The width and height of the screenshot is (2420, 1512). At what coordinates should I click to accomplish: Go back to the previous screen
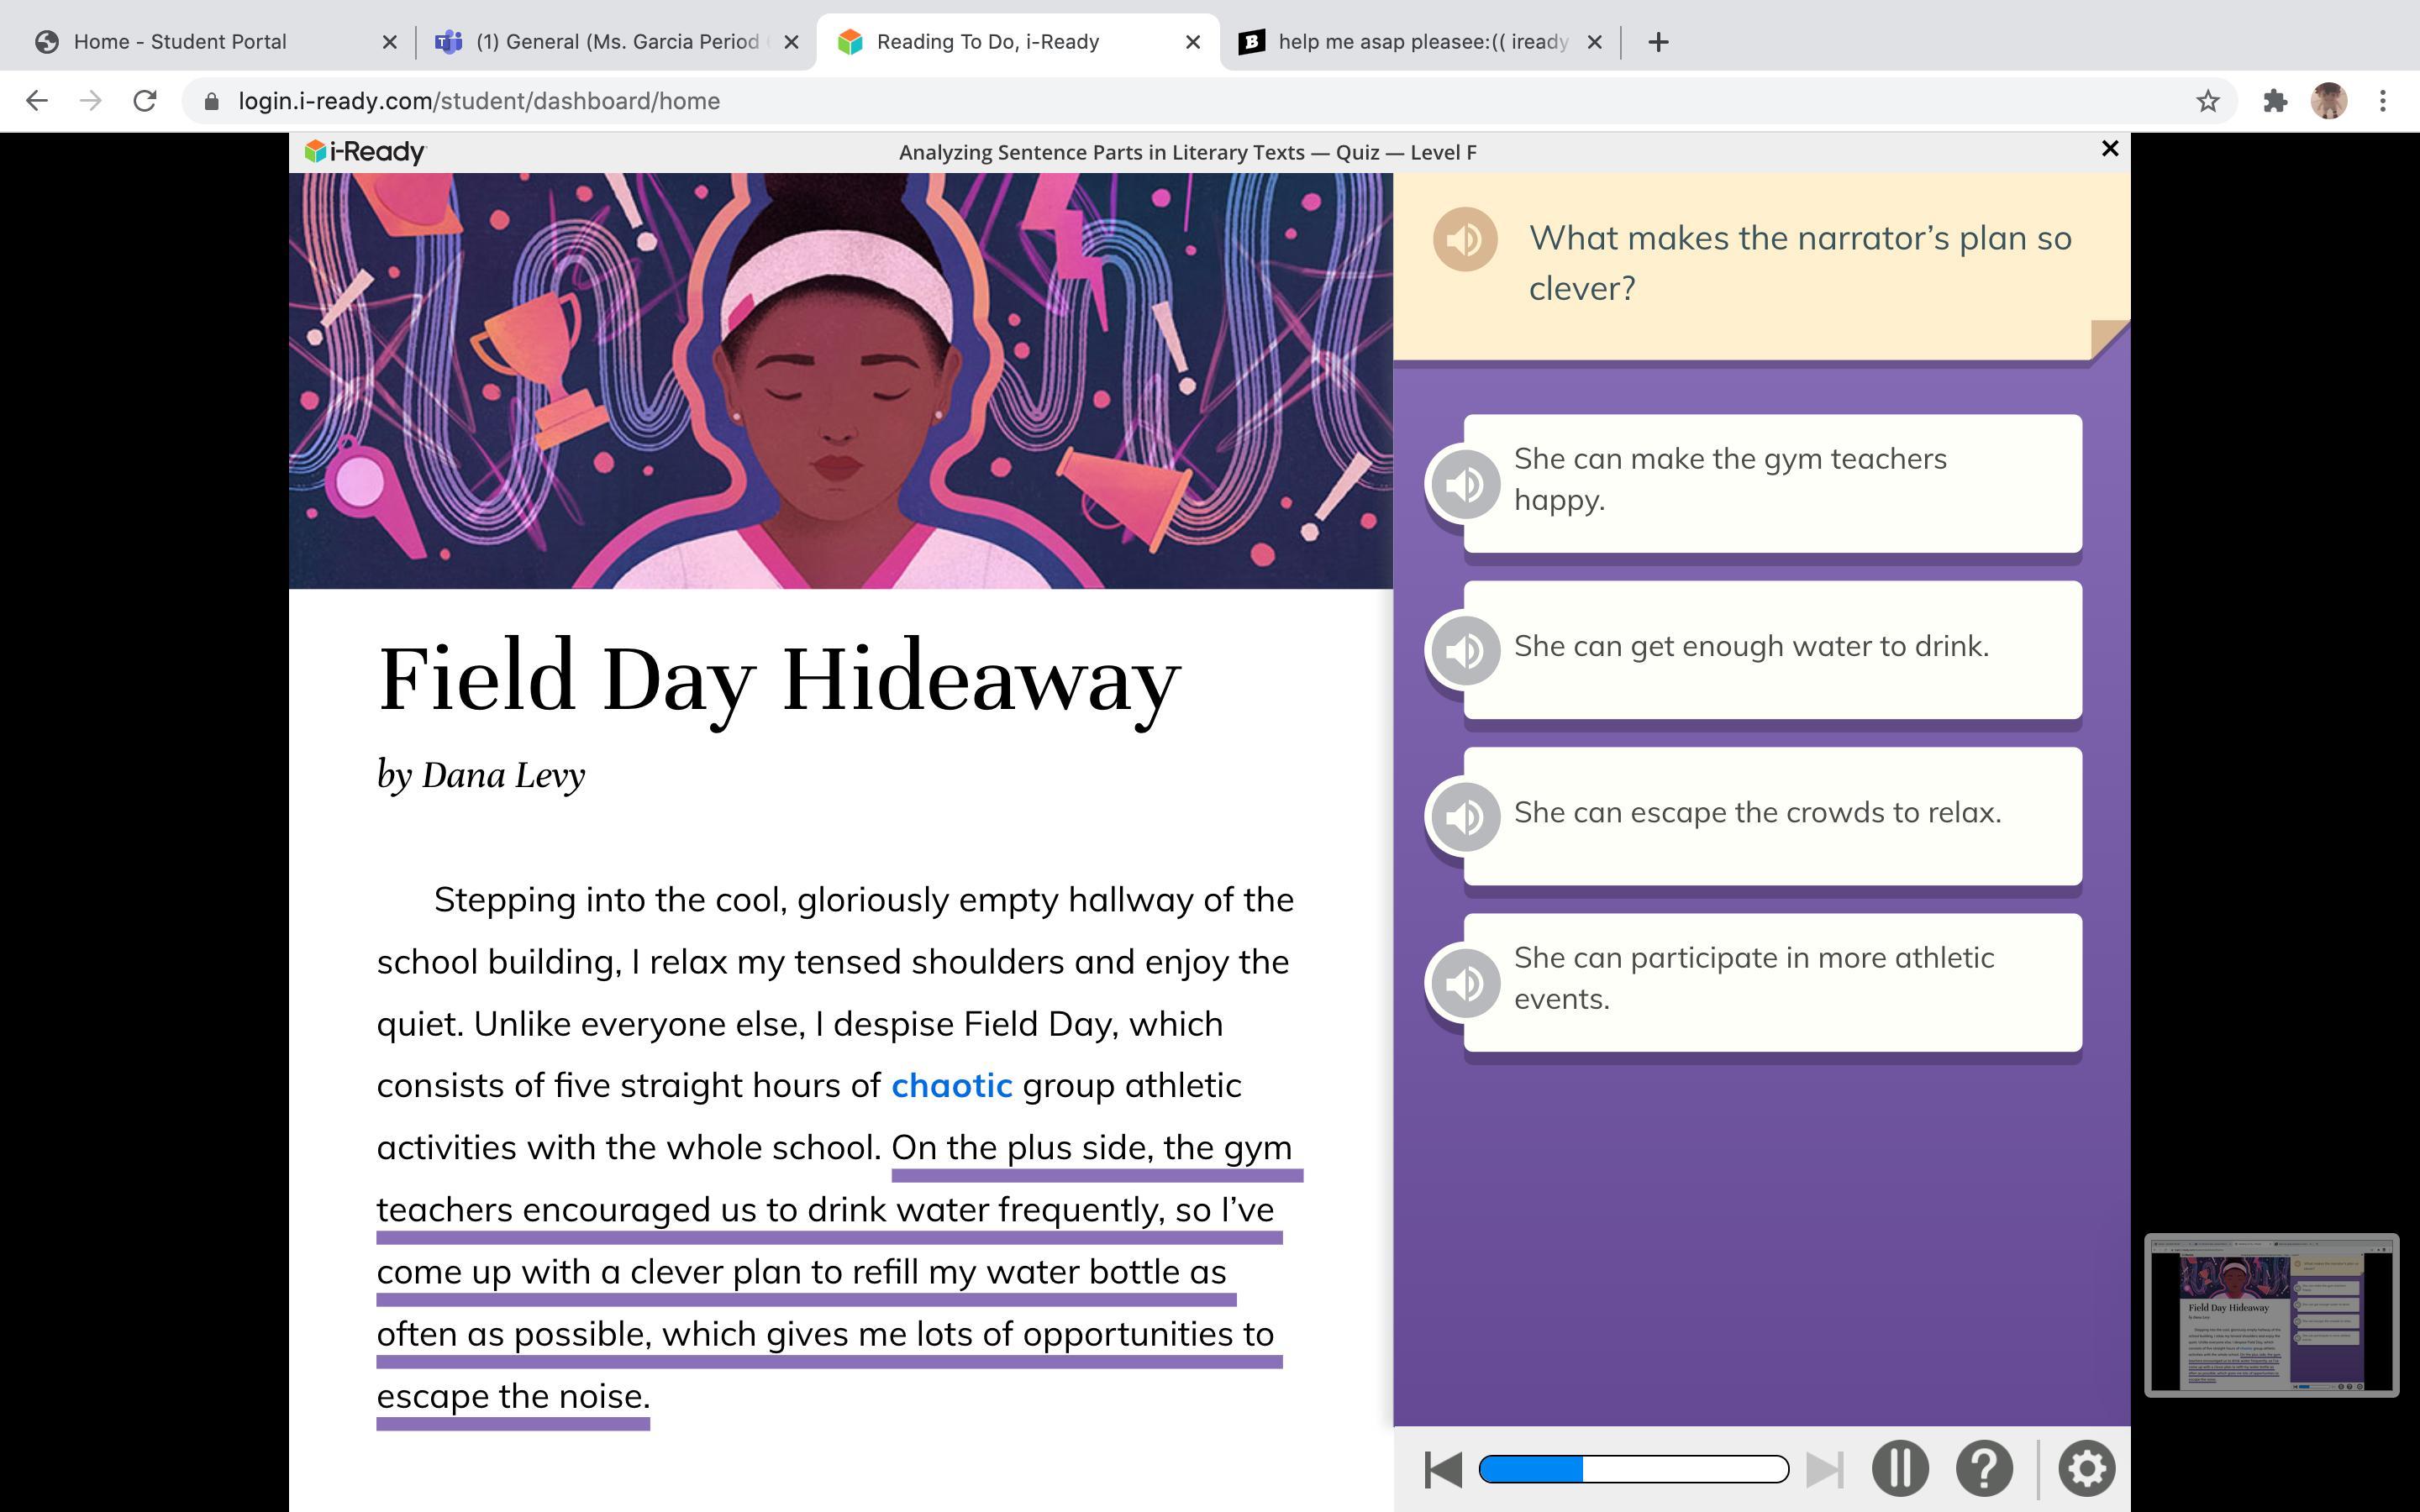[1442, 1469]
